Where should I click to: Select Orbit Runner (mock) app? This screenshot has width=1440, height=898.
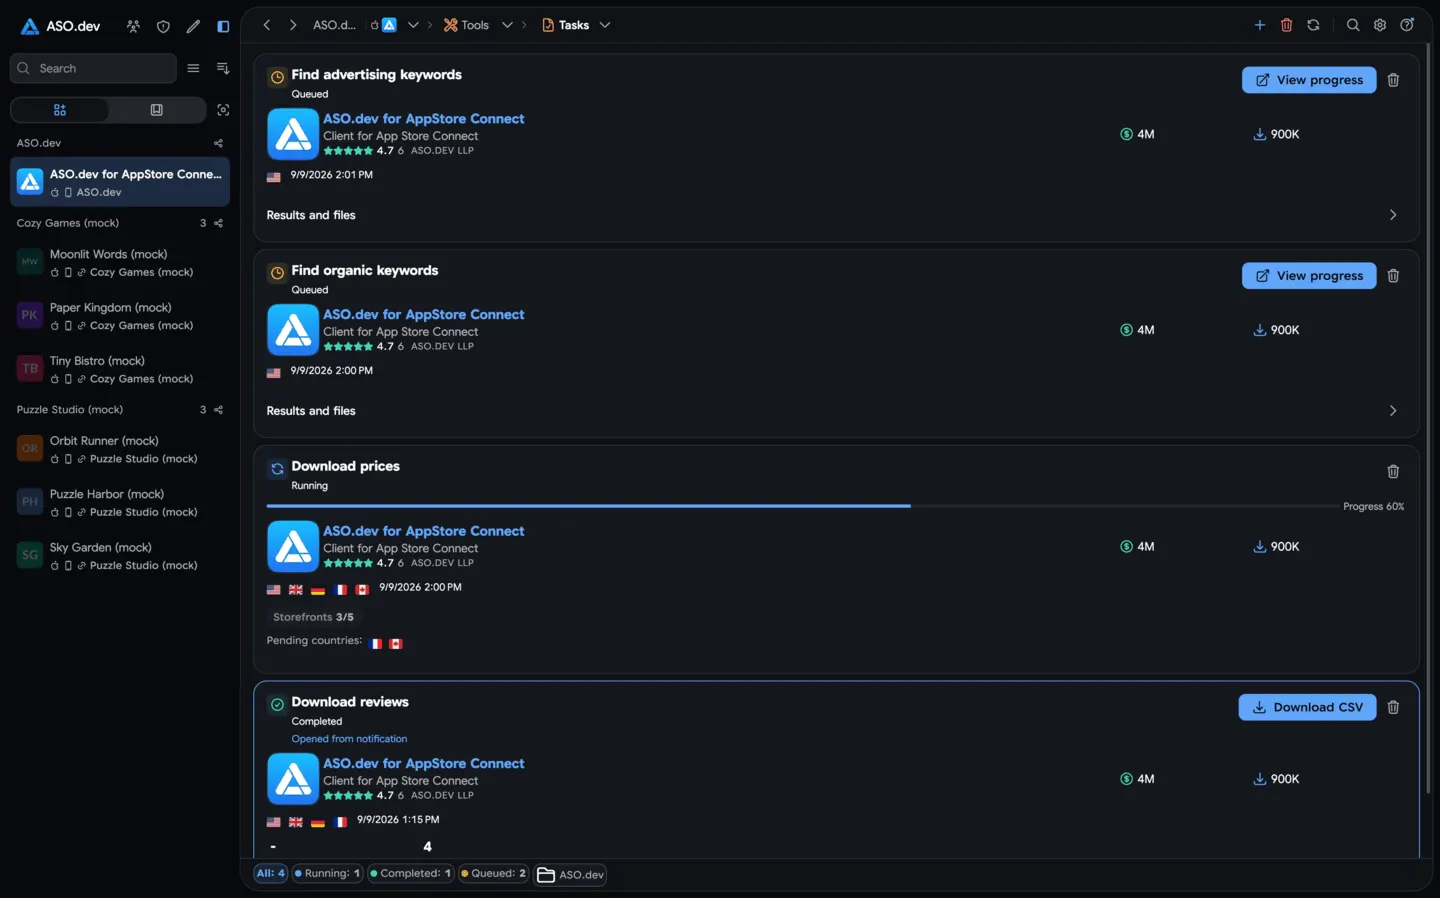click(120, 449)
